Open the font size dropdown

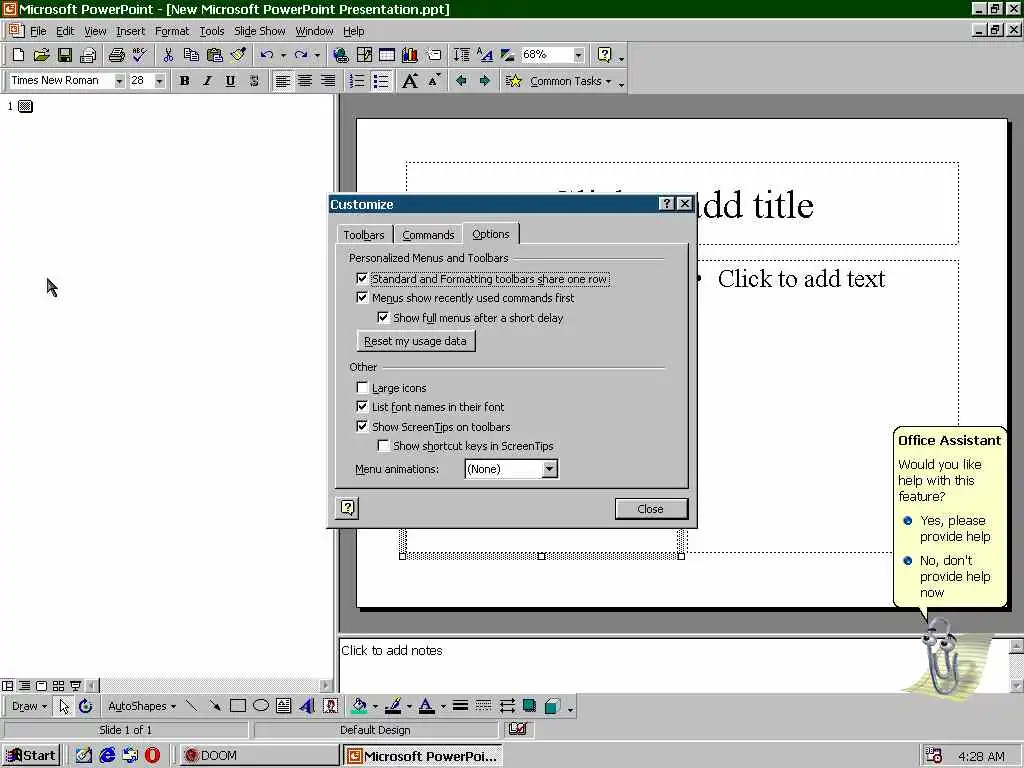click(x=159, y=81)
